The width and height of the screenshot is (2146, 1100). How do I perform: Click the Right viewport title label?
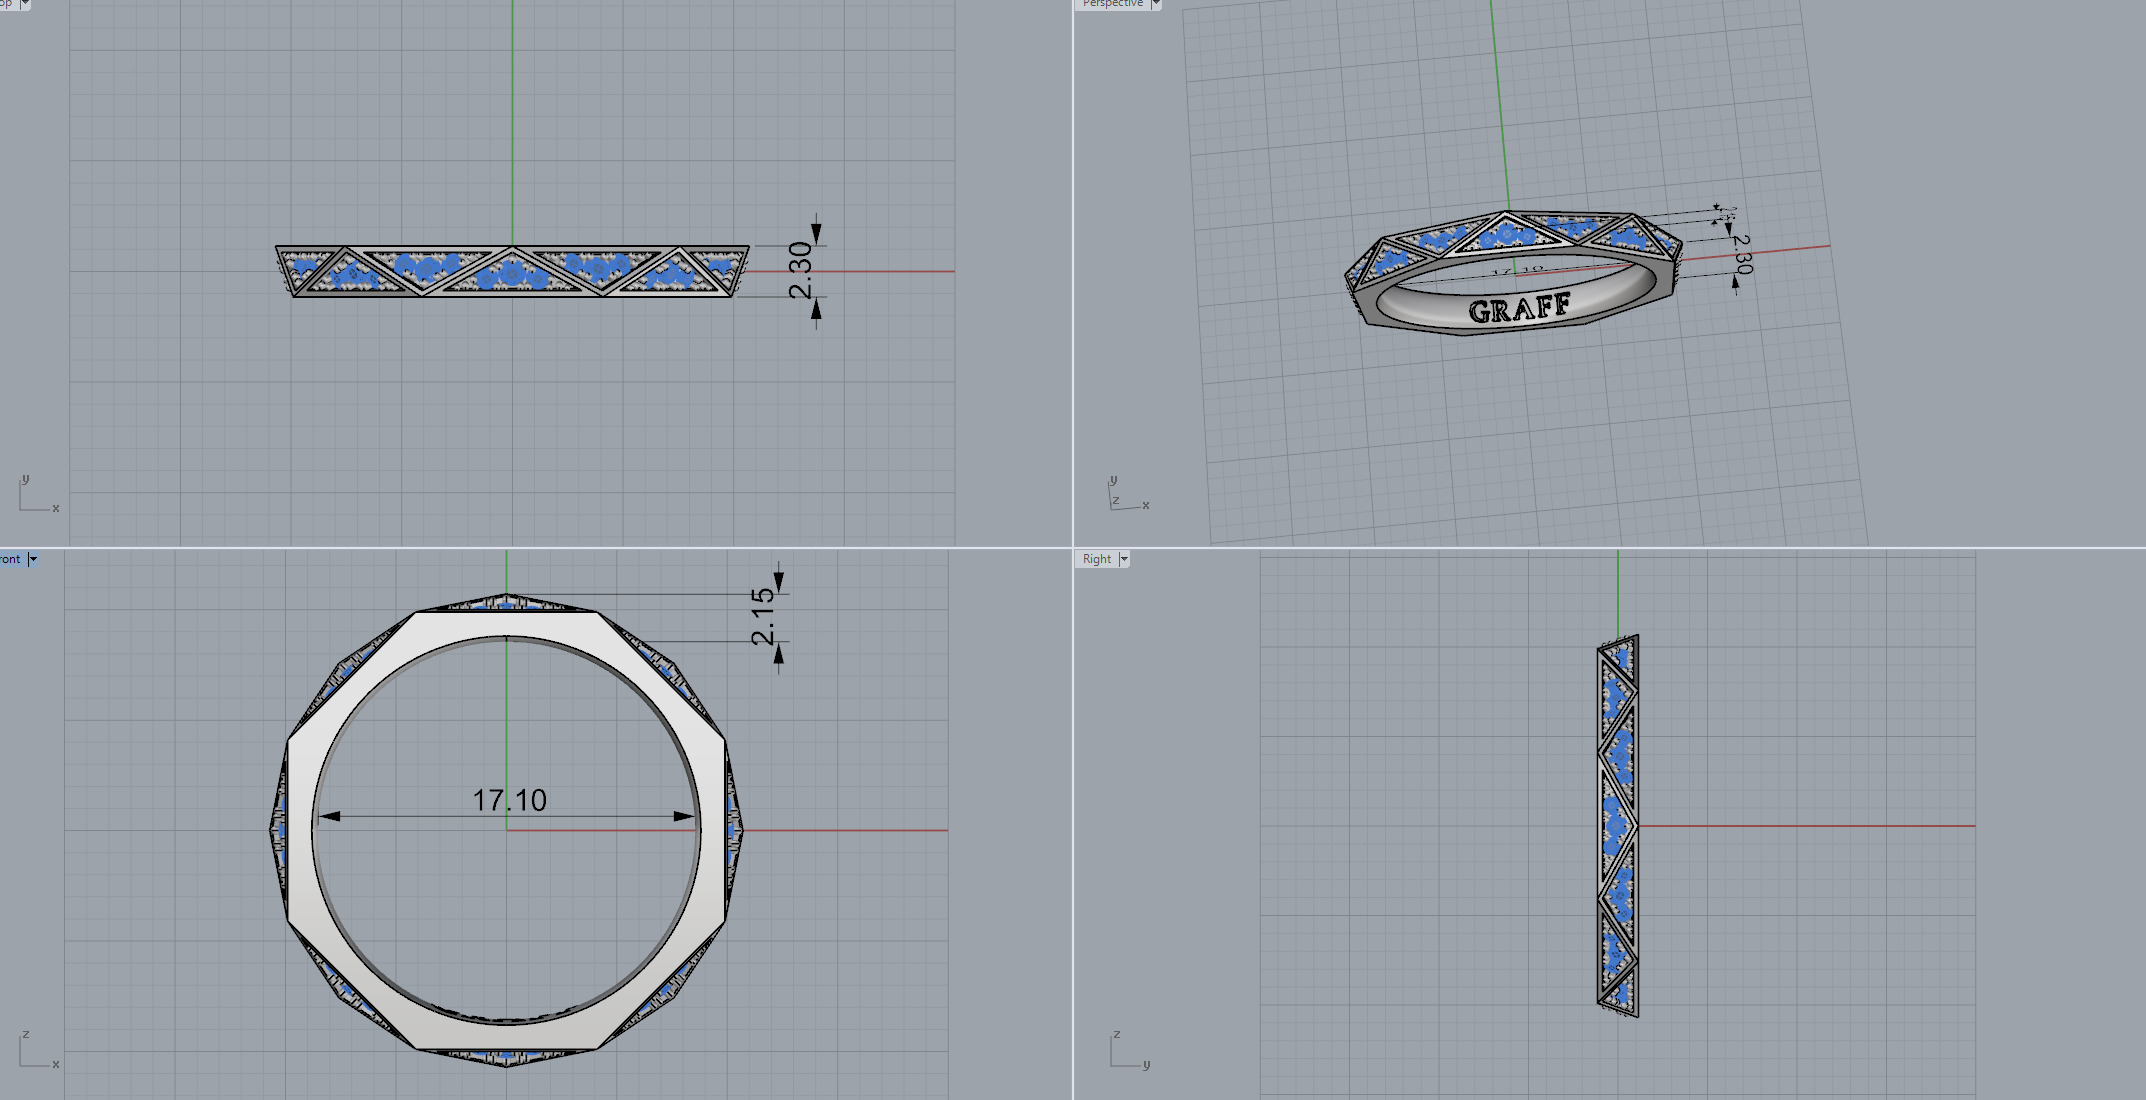point(1097,559)
